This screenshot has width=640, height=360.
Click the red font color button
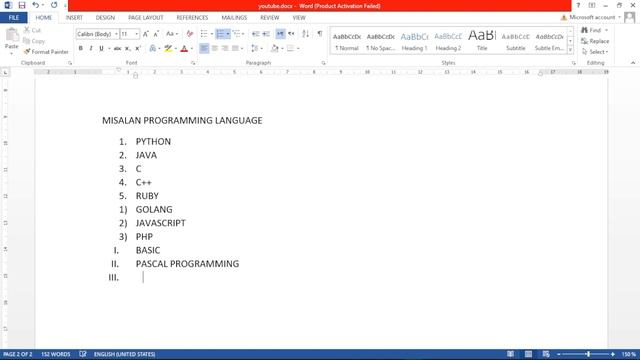(x=184, y=49)
